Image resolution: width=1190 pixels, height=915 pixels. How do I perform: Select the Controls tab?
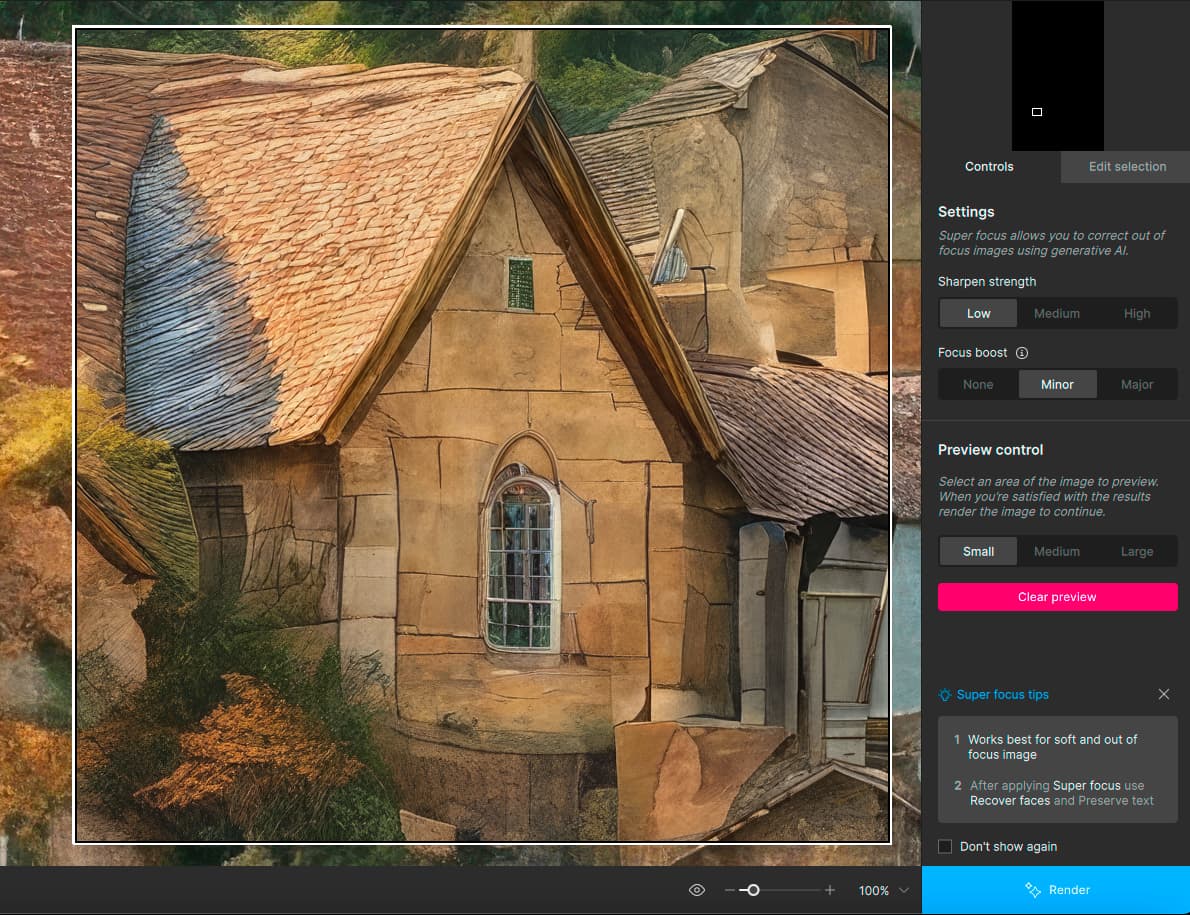click(989, 167)
